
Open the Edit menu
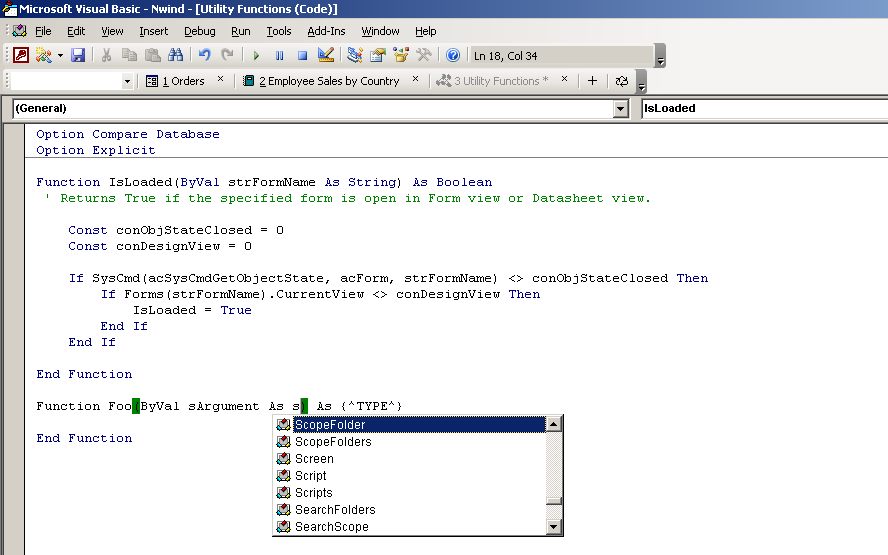[76, 31]
